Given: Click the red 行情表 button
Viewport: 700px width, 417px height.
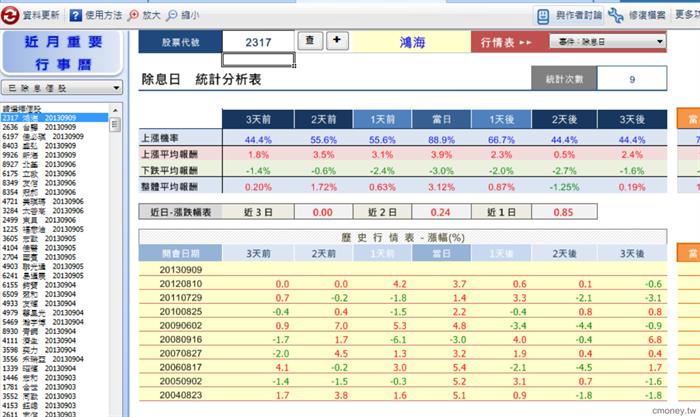Looking at the screenshot, I should pyautogui.click(x=507, y=42).
